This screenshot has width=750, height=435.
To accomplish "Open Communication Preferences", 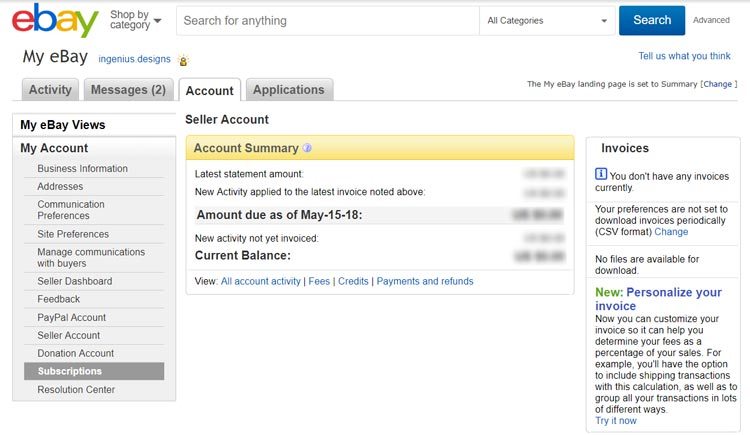I will pos(71,210).
